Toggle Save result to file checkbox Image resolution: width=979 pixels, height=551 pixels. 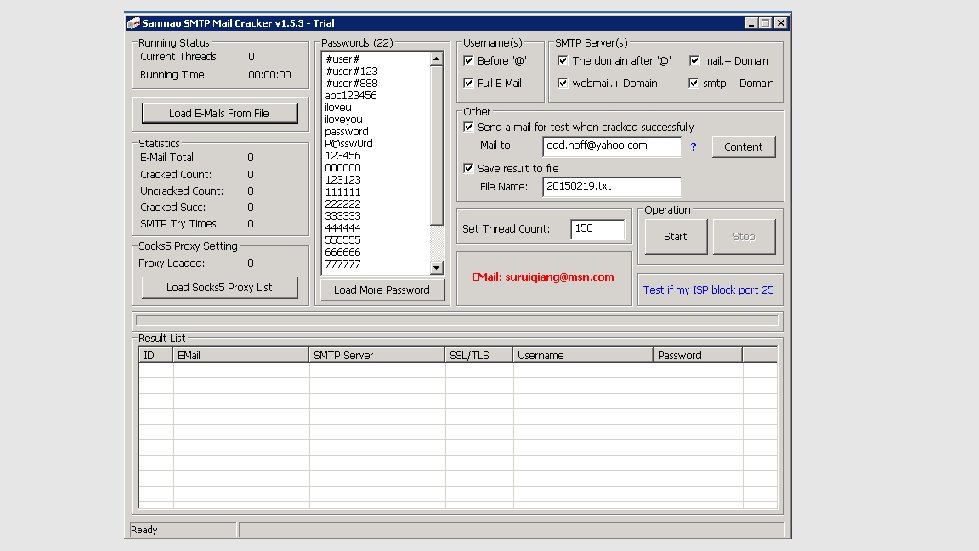(x=468, y=168)
